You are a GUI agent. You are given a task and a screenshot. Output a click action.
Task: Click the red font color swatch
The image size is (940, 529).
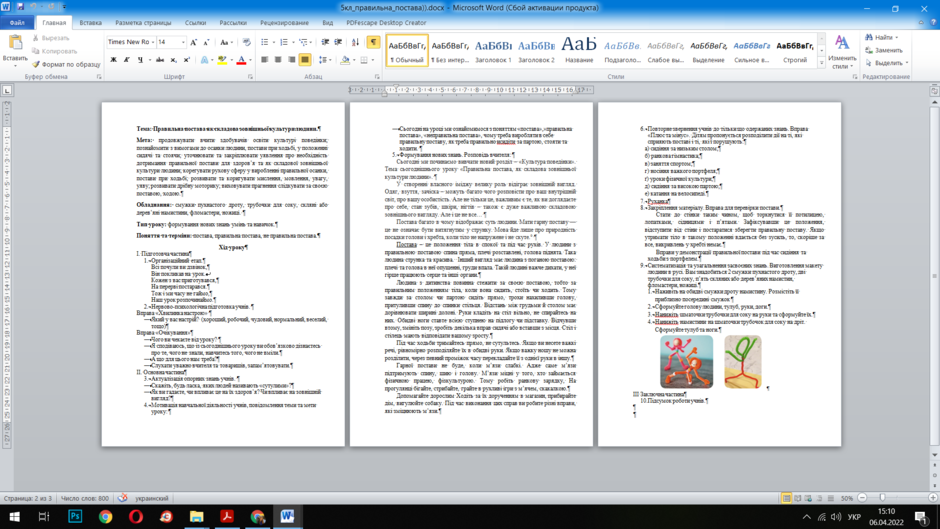tap(241, 60)
